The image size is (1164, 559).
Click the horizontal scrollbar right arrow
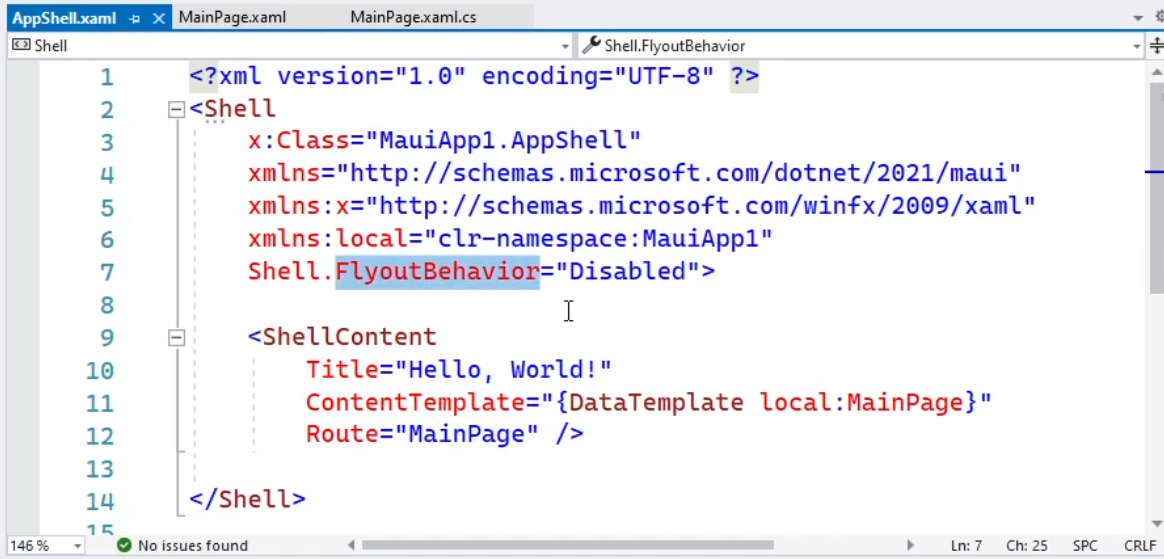pyautogui.click(x=910, y=546)
